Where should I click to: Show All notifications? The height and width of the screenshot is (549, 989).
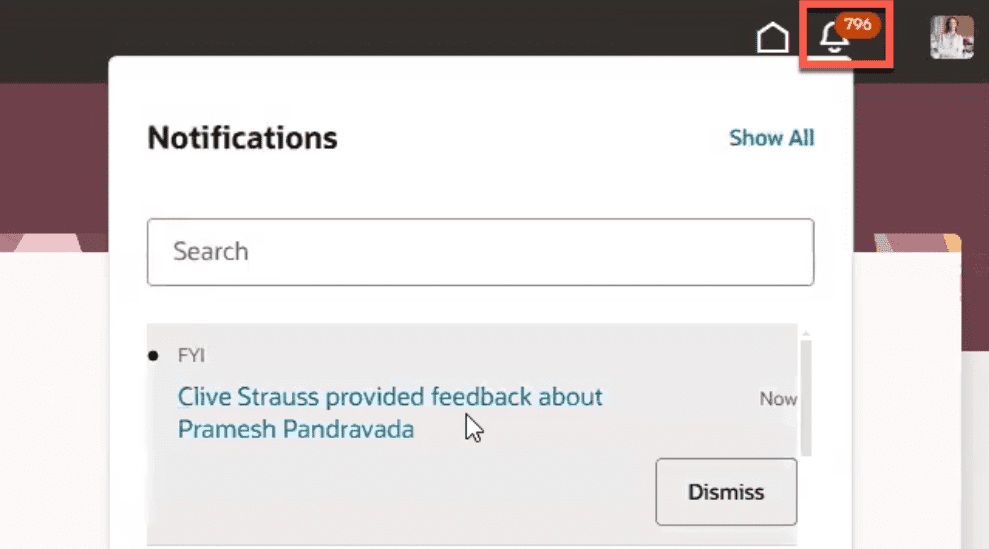[771, 138]
